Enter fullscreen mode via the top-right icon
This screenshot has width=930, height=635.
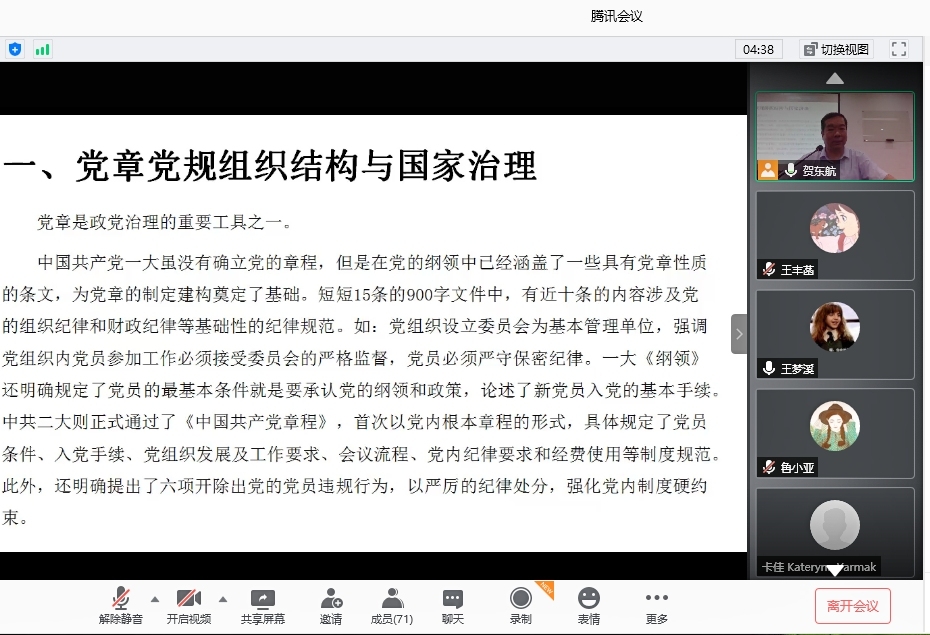click(898, 49)
